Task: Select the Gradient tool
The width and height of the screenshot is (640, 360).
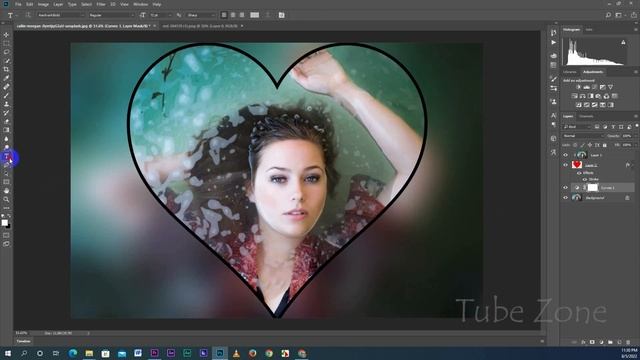Action: 6,130
